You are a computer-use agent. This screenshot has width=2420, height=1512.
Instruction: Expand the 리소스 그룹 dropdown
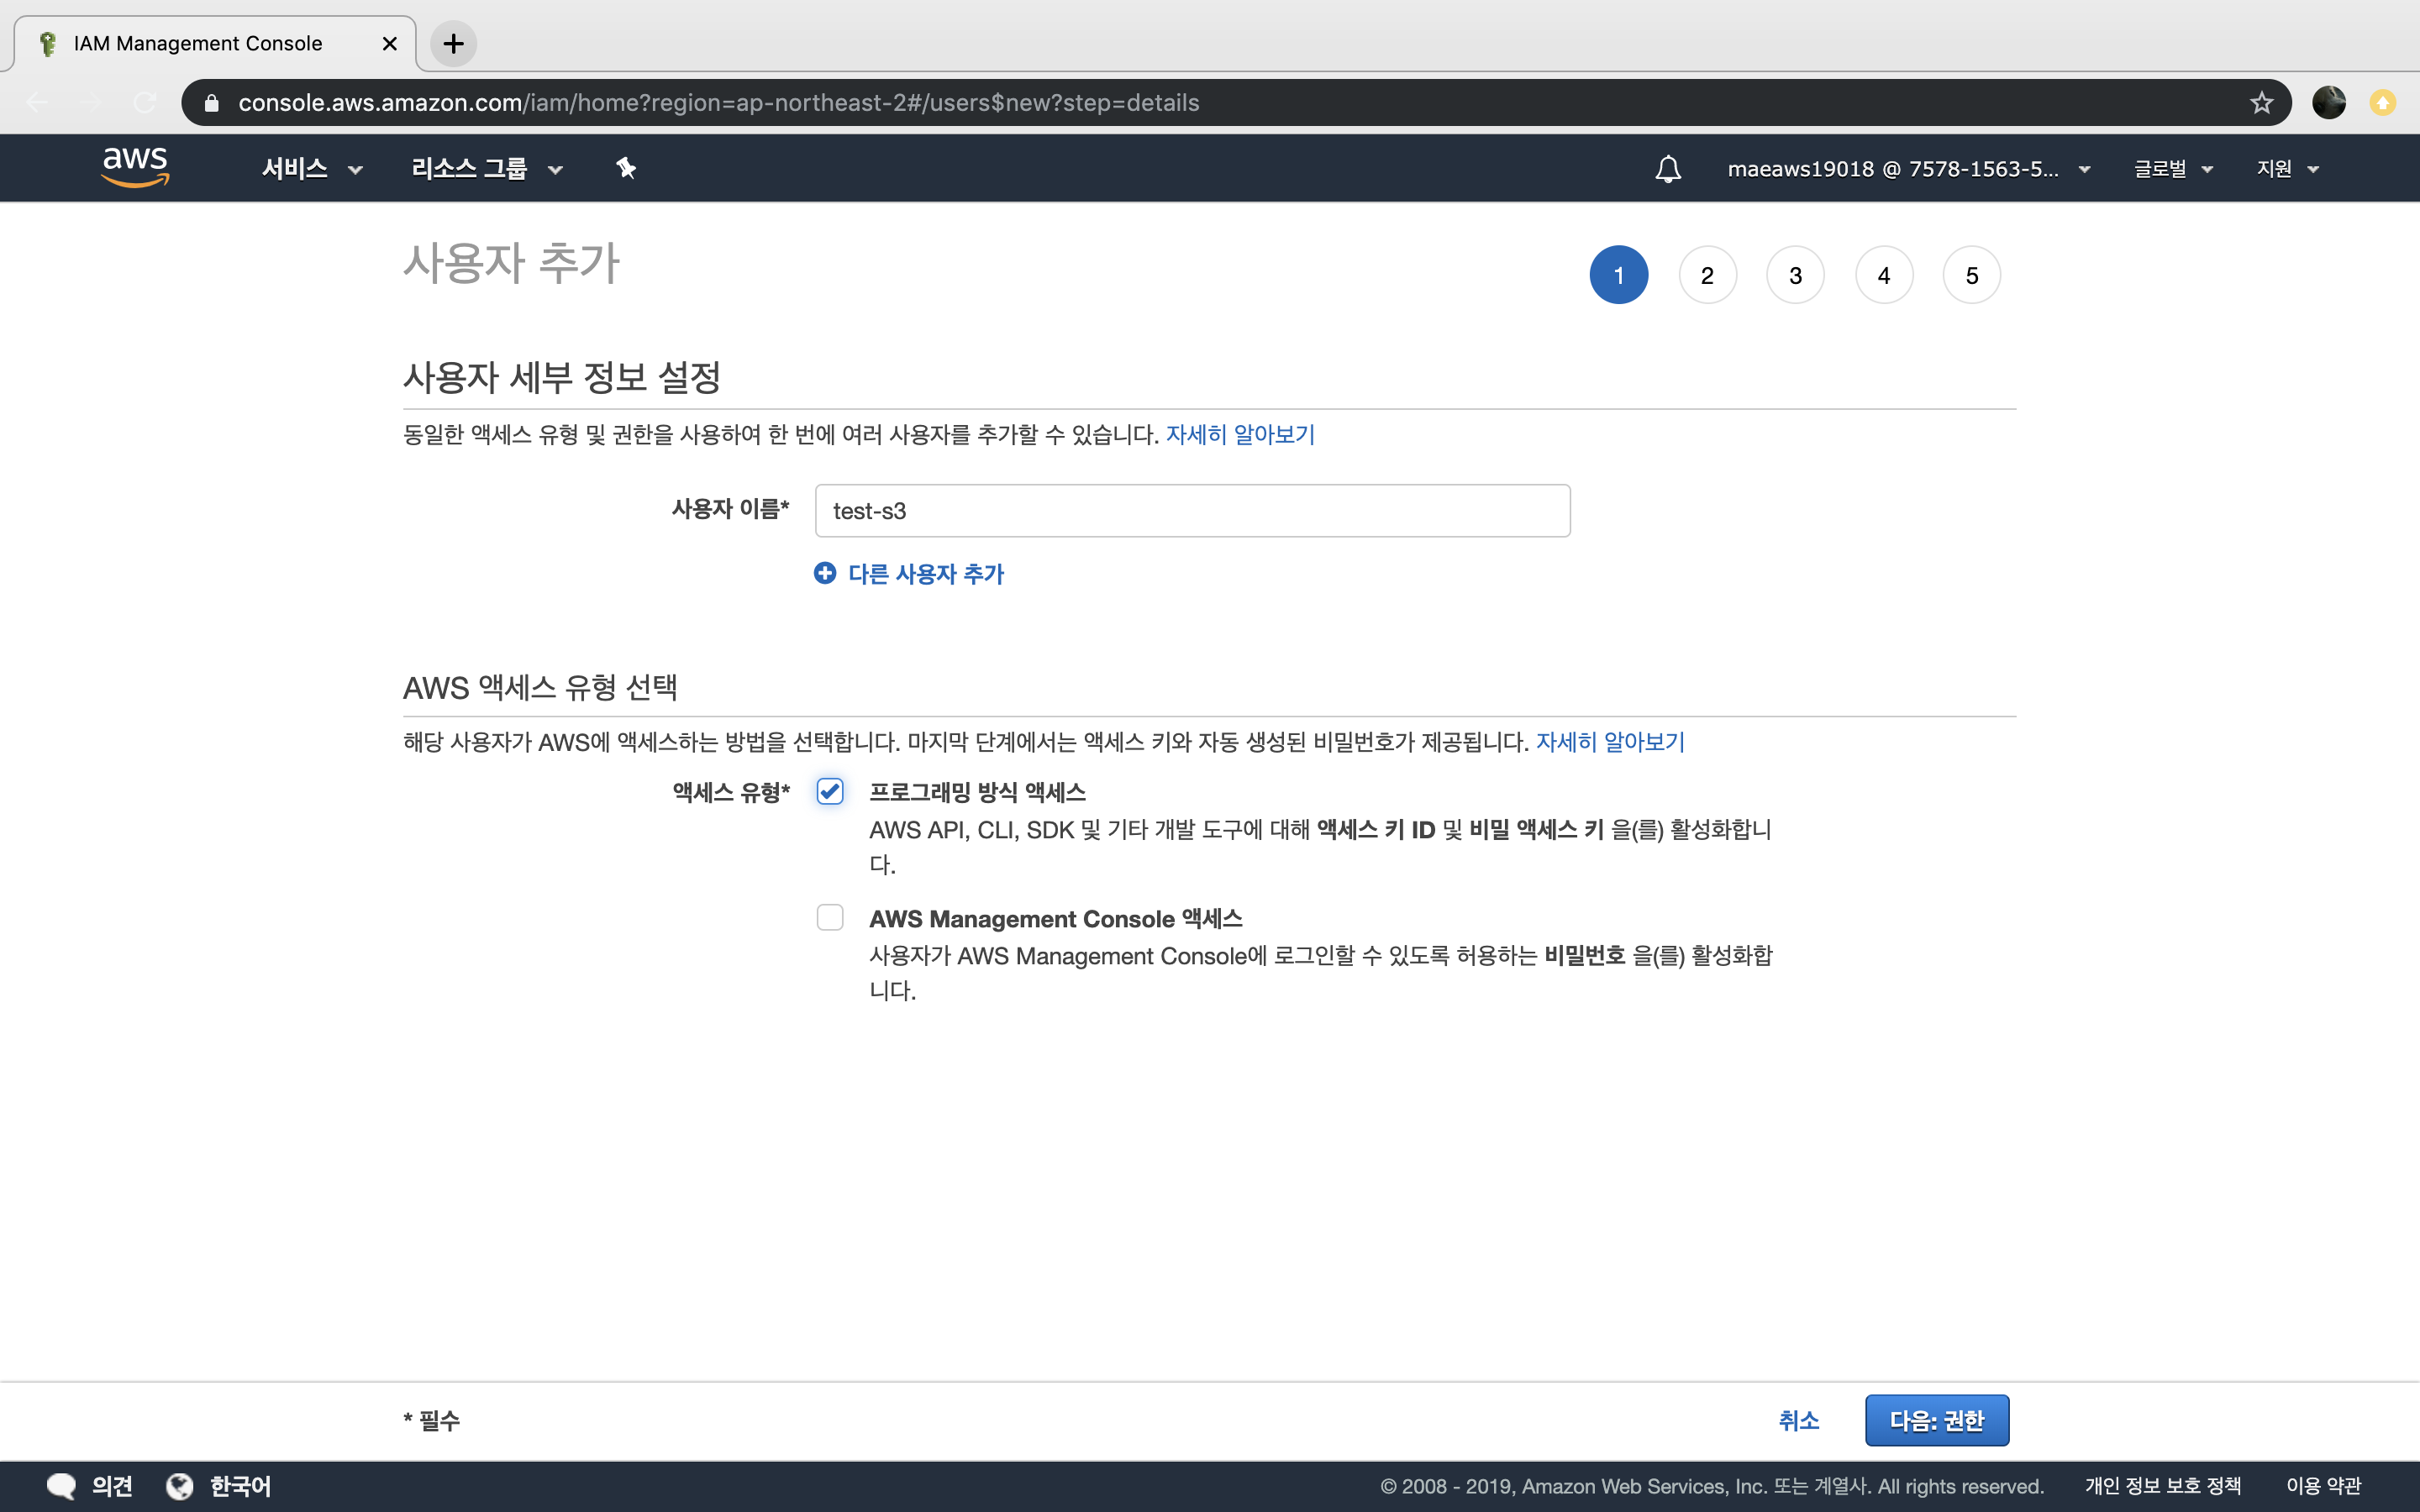486,168
